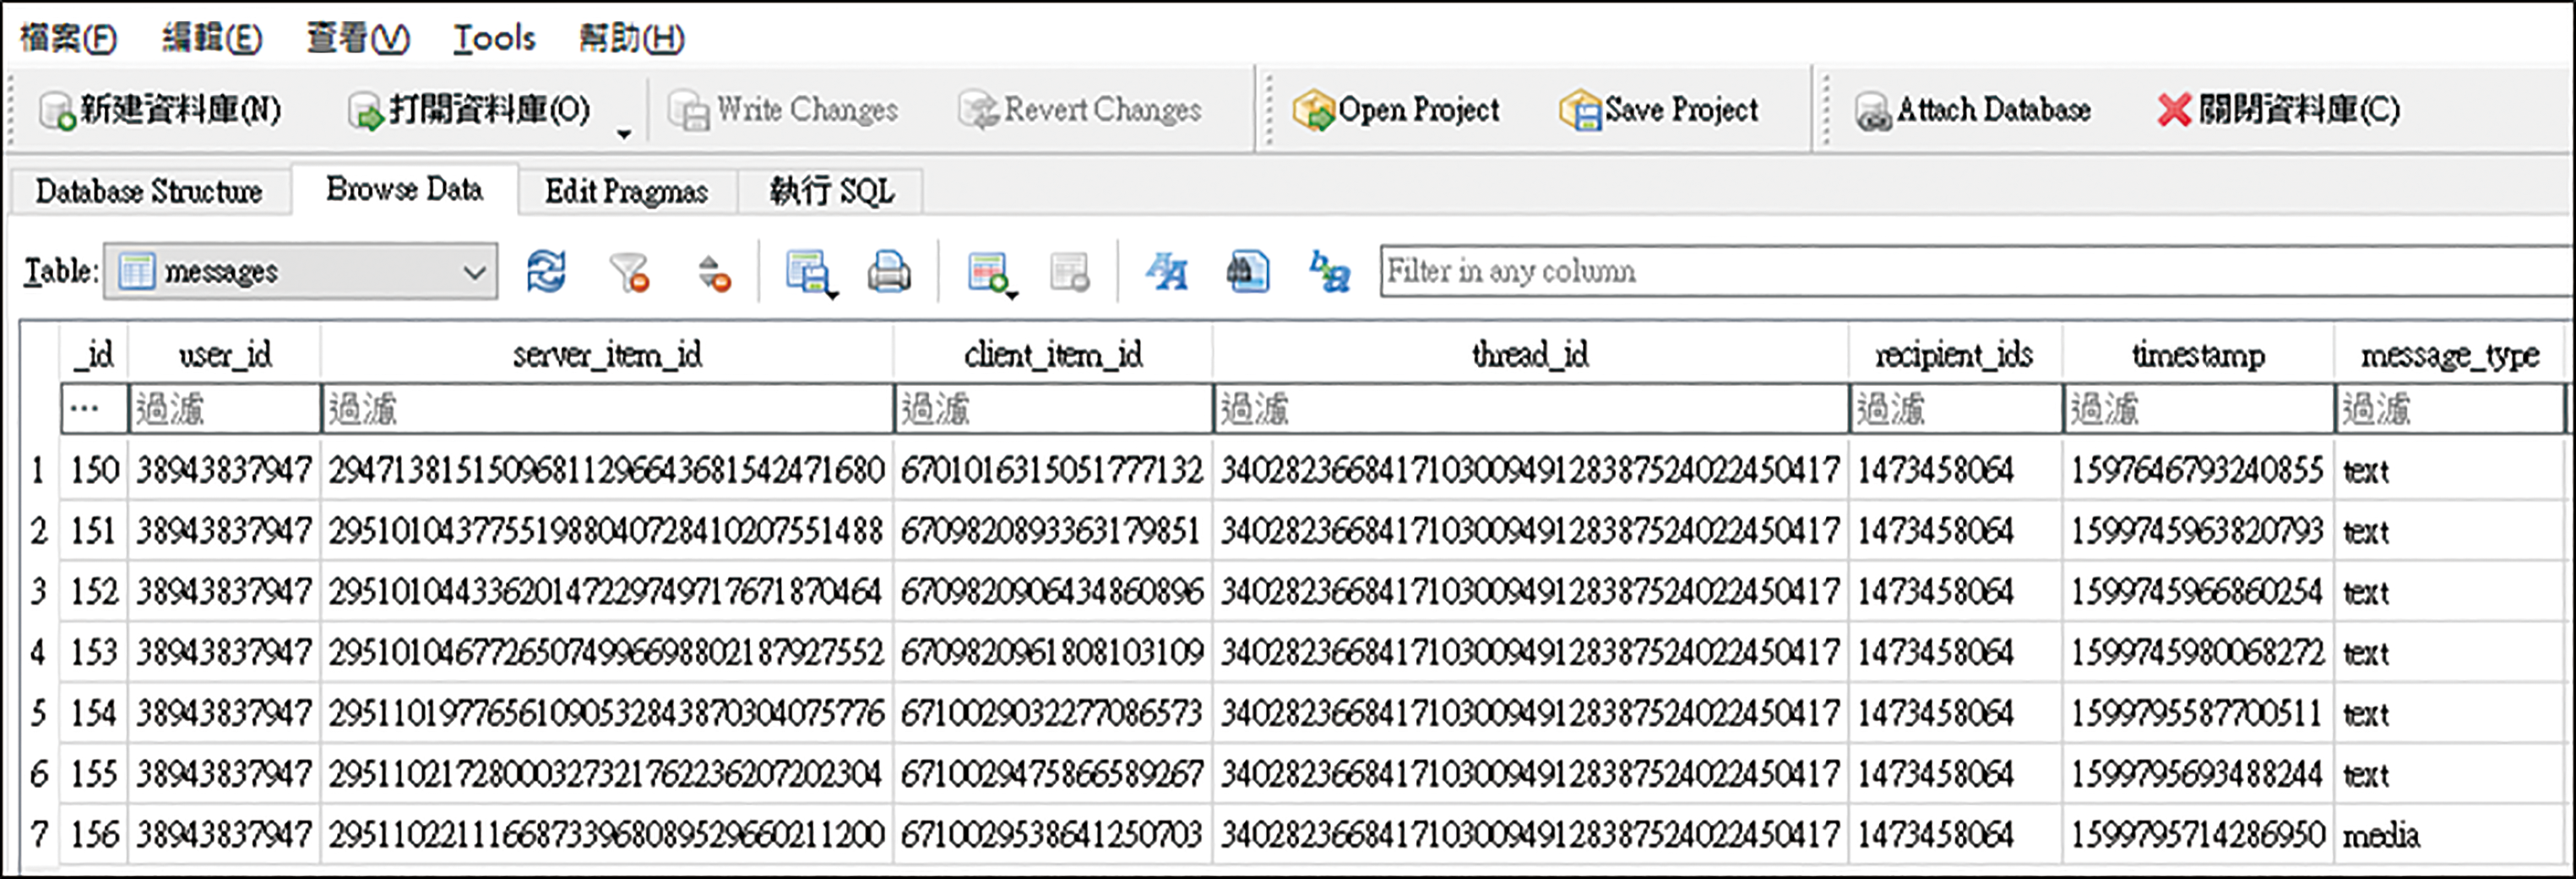Image resolution: width=2576 pixels, height=879 pixels.
Task: Sort by the server_item_id column header
Action: (607, 354)
